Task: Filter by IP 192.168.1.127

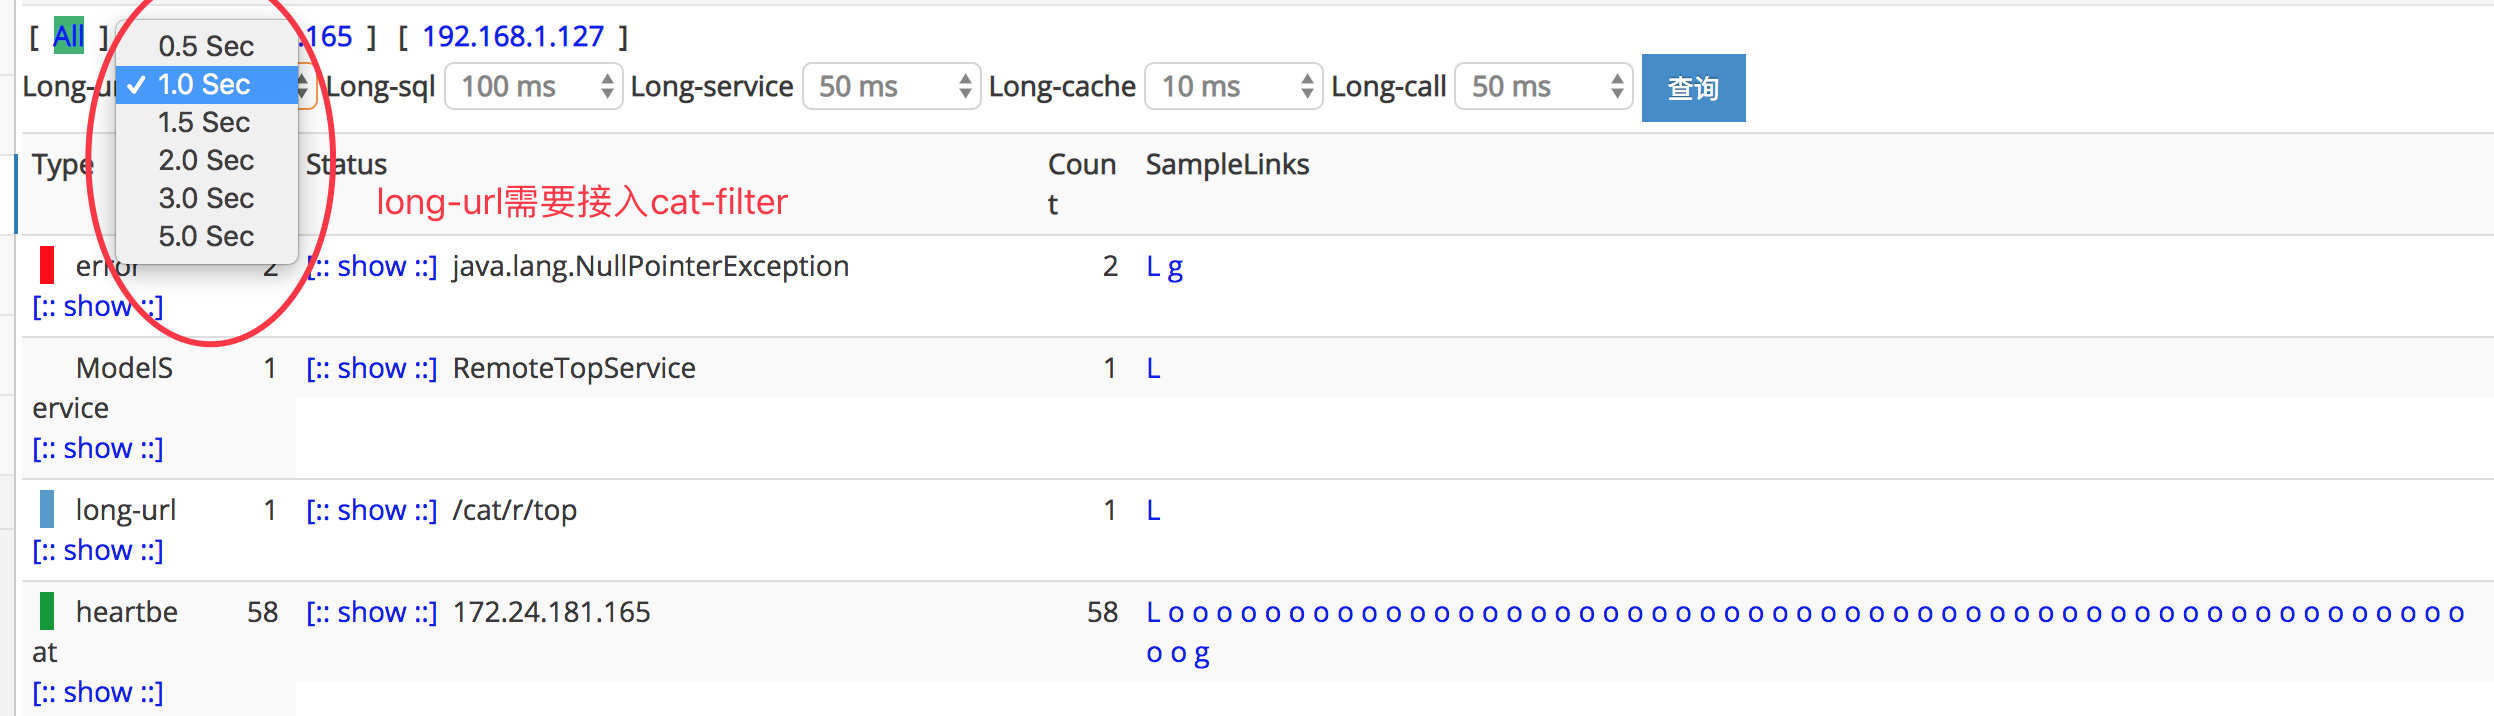Action: (x=513, y=37)
